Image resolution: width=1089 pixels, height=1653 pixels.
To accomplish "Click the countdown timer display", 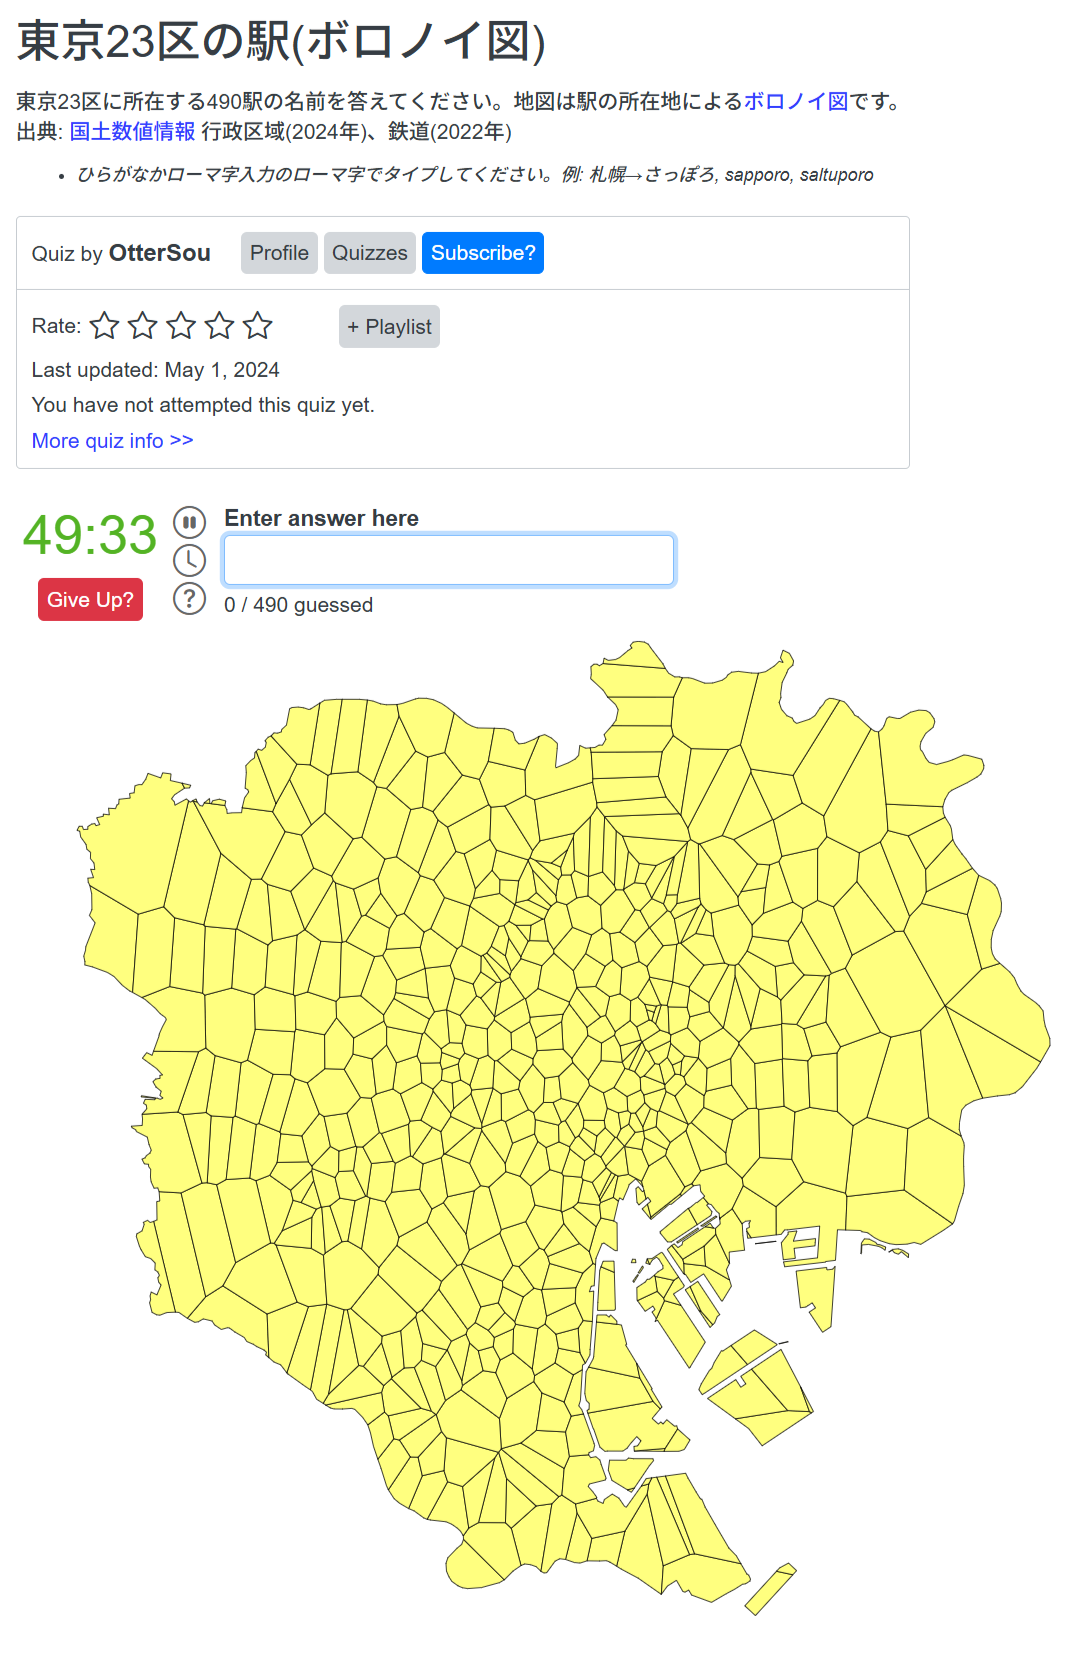I will click(x=90, y=535).
